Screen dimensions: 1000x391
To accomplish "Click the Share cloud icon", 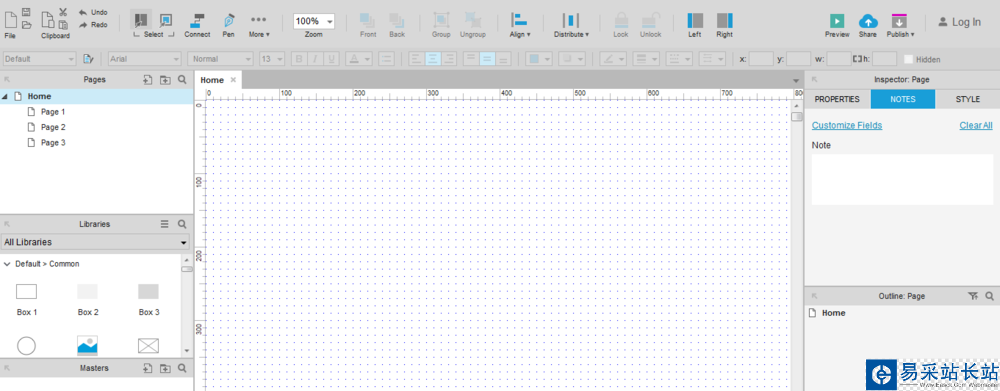I will coord(867,20).
